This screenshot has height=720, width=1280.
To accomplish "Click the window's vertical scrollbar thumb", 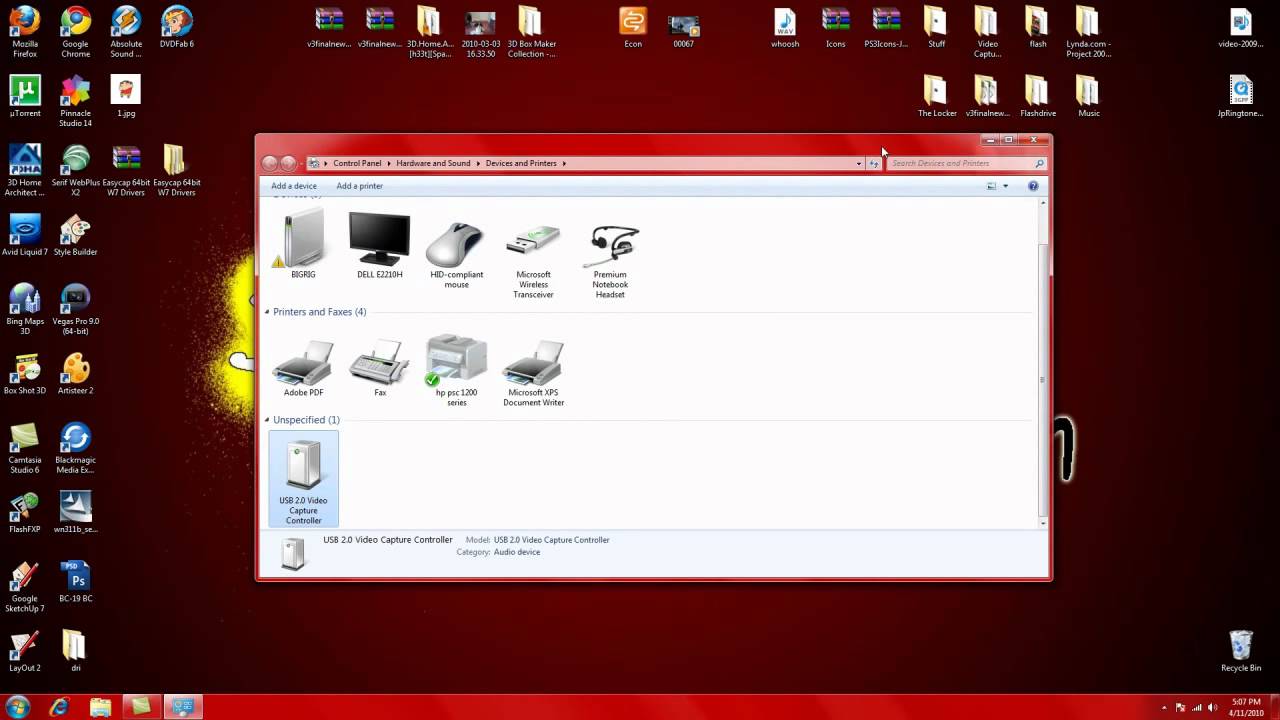I will [1043, 380].
